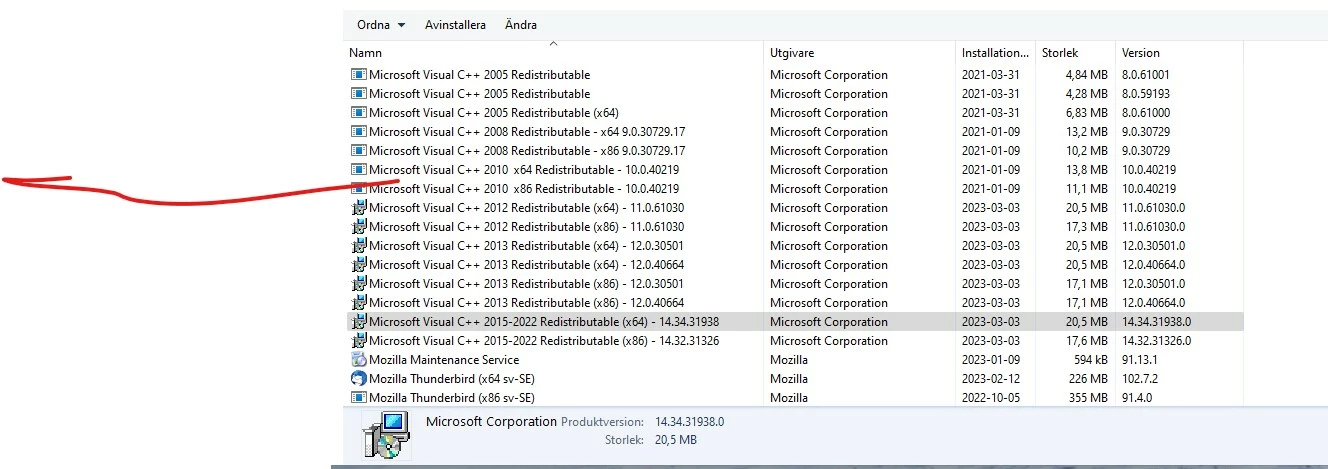The height and width of the screenshot is (469, 1328).
Task: Click version cell 8.0.61000
Action: tap(1146, 113)
